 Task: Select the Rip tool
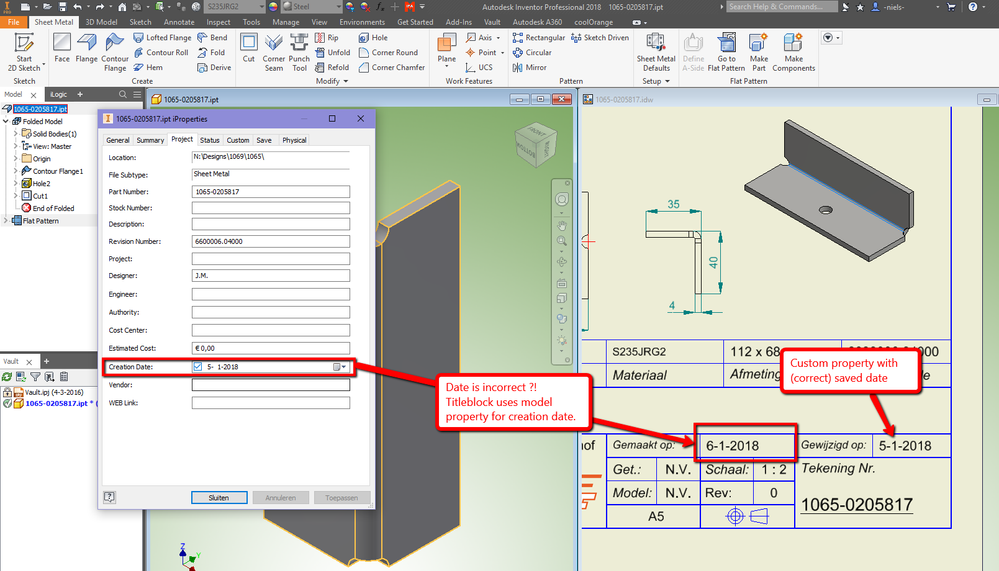pos(327,38)
